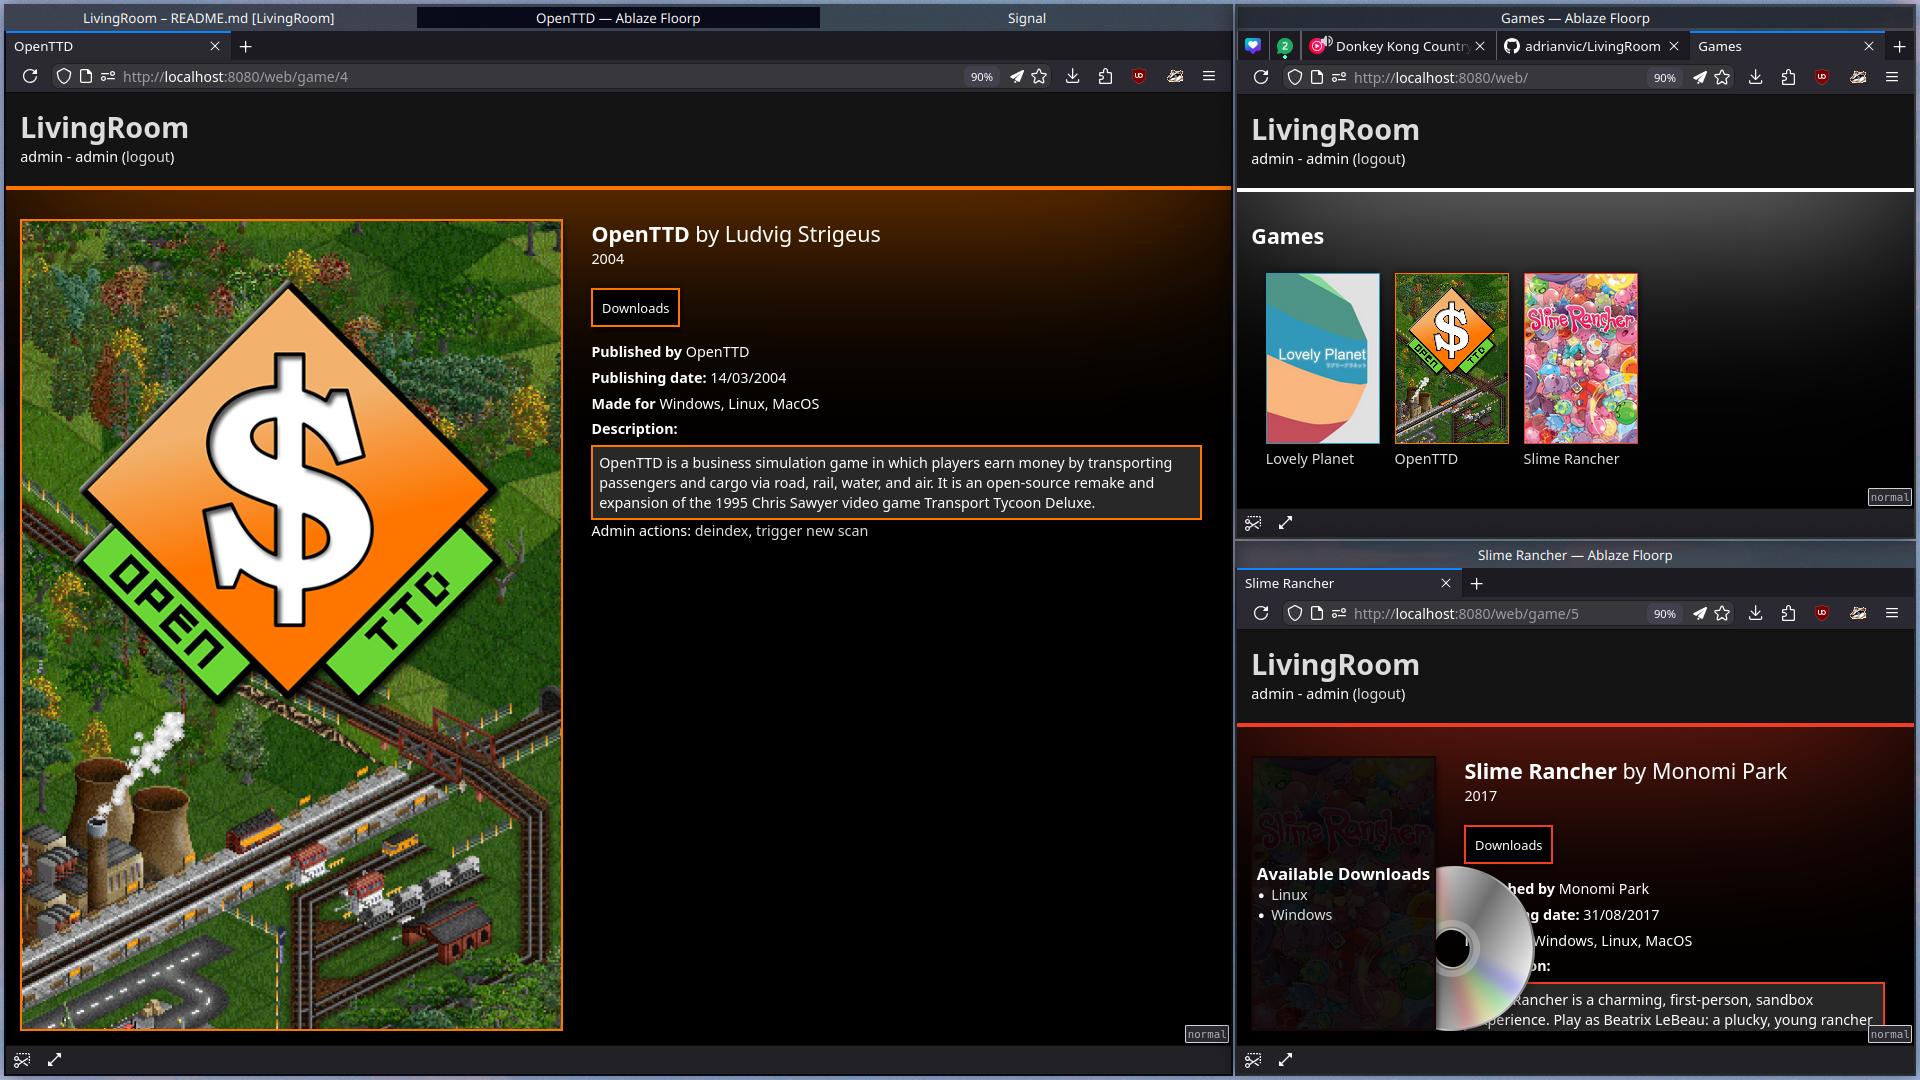1920x1080 pixels.
Task: Click the OpenTTD Downloads button
Action: click(x=635, y=308)
